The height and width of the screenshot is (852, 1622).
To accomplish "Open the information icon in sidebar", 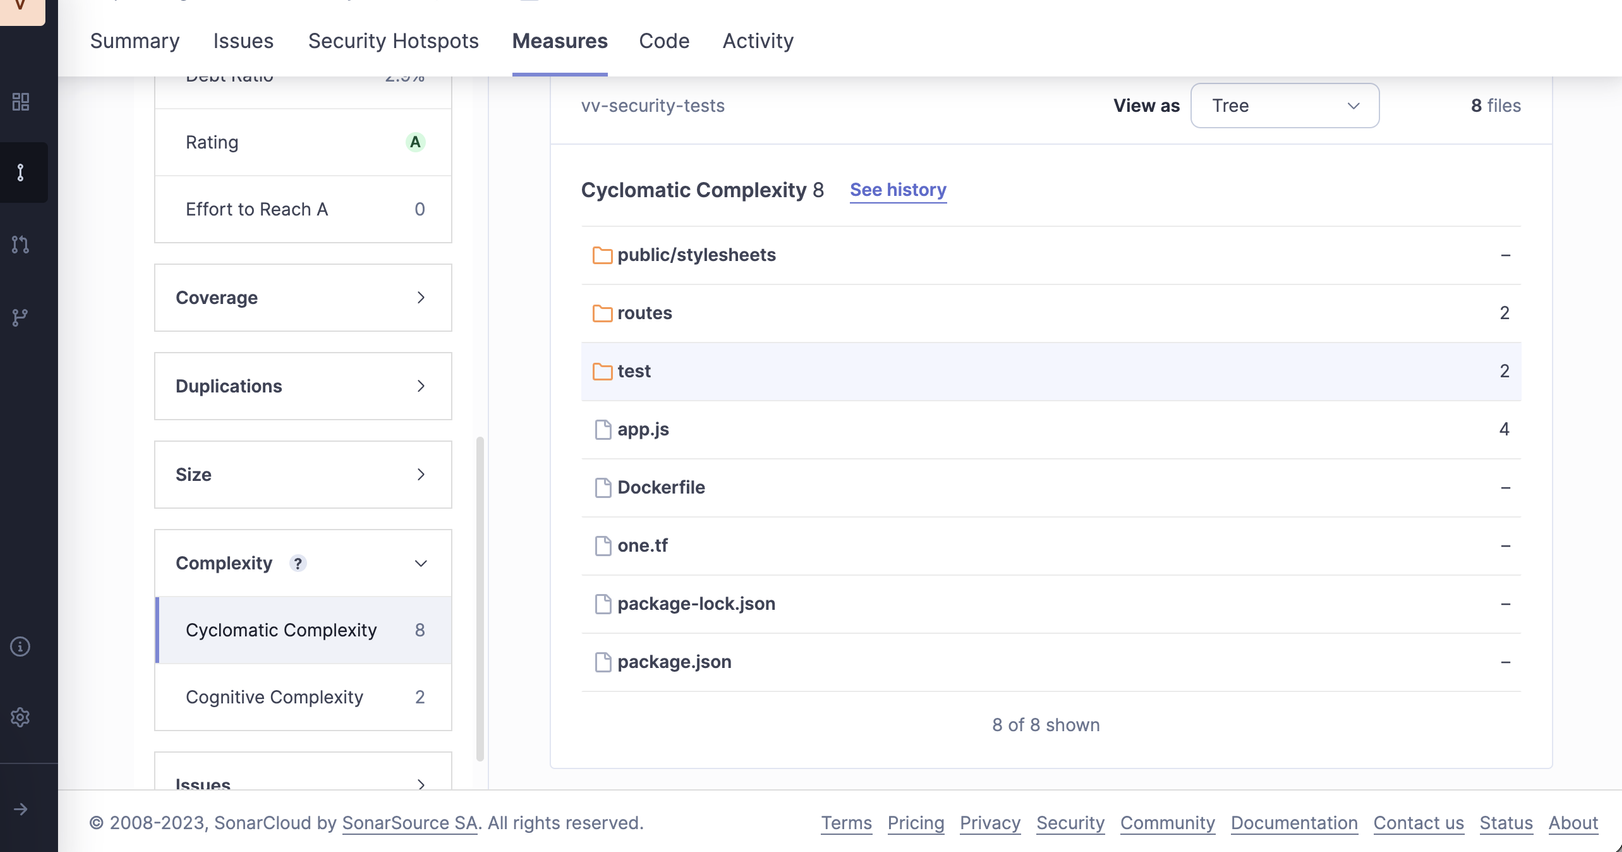I will click(20, 647).
